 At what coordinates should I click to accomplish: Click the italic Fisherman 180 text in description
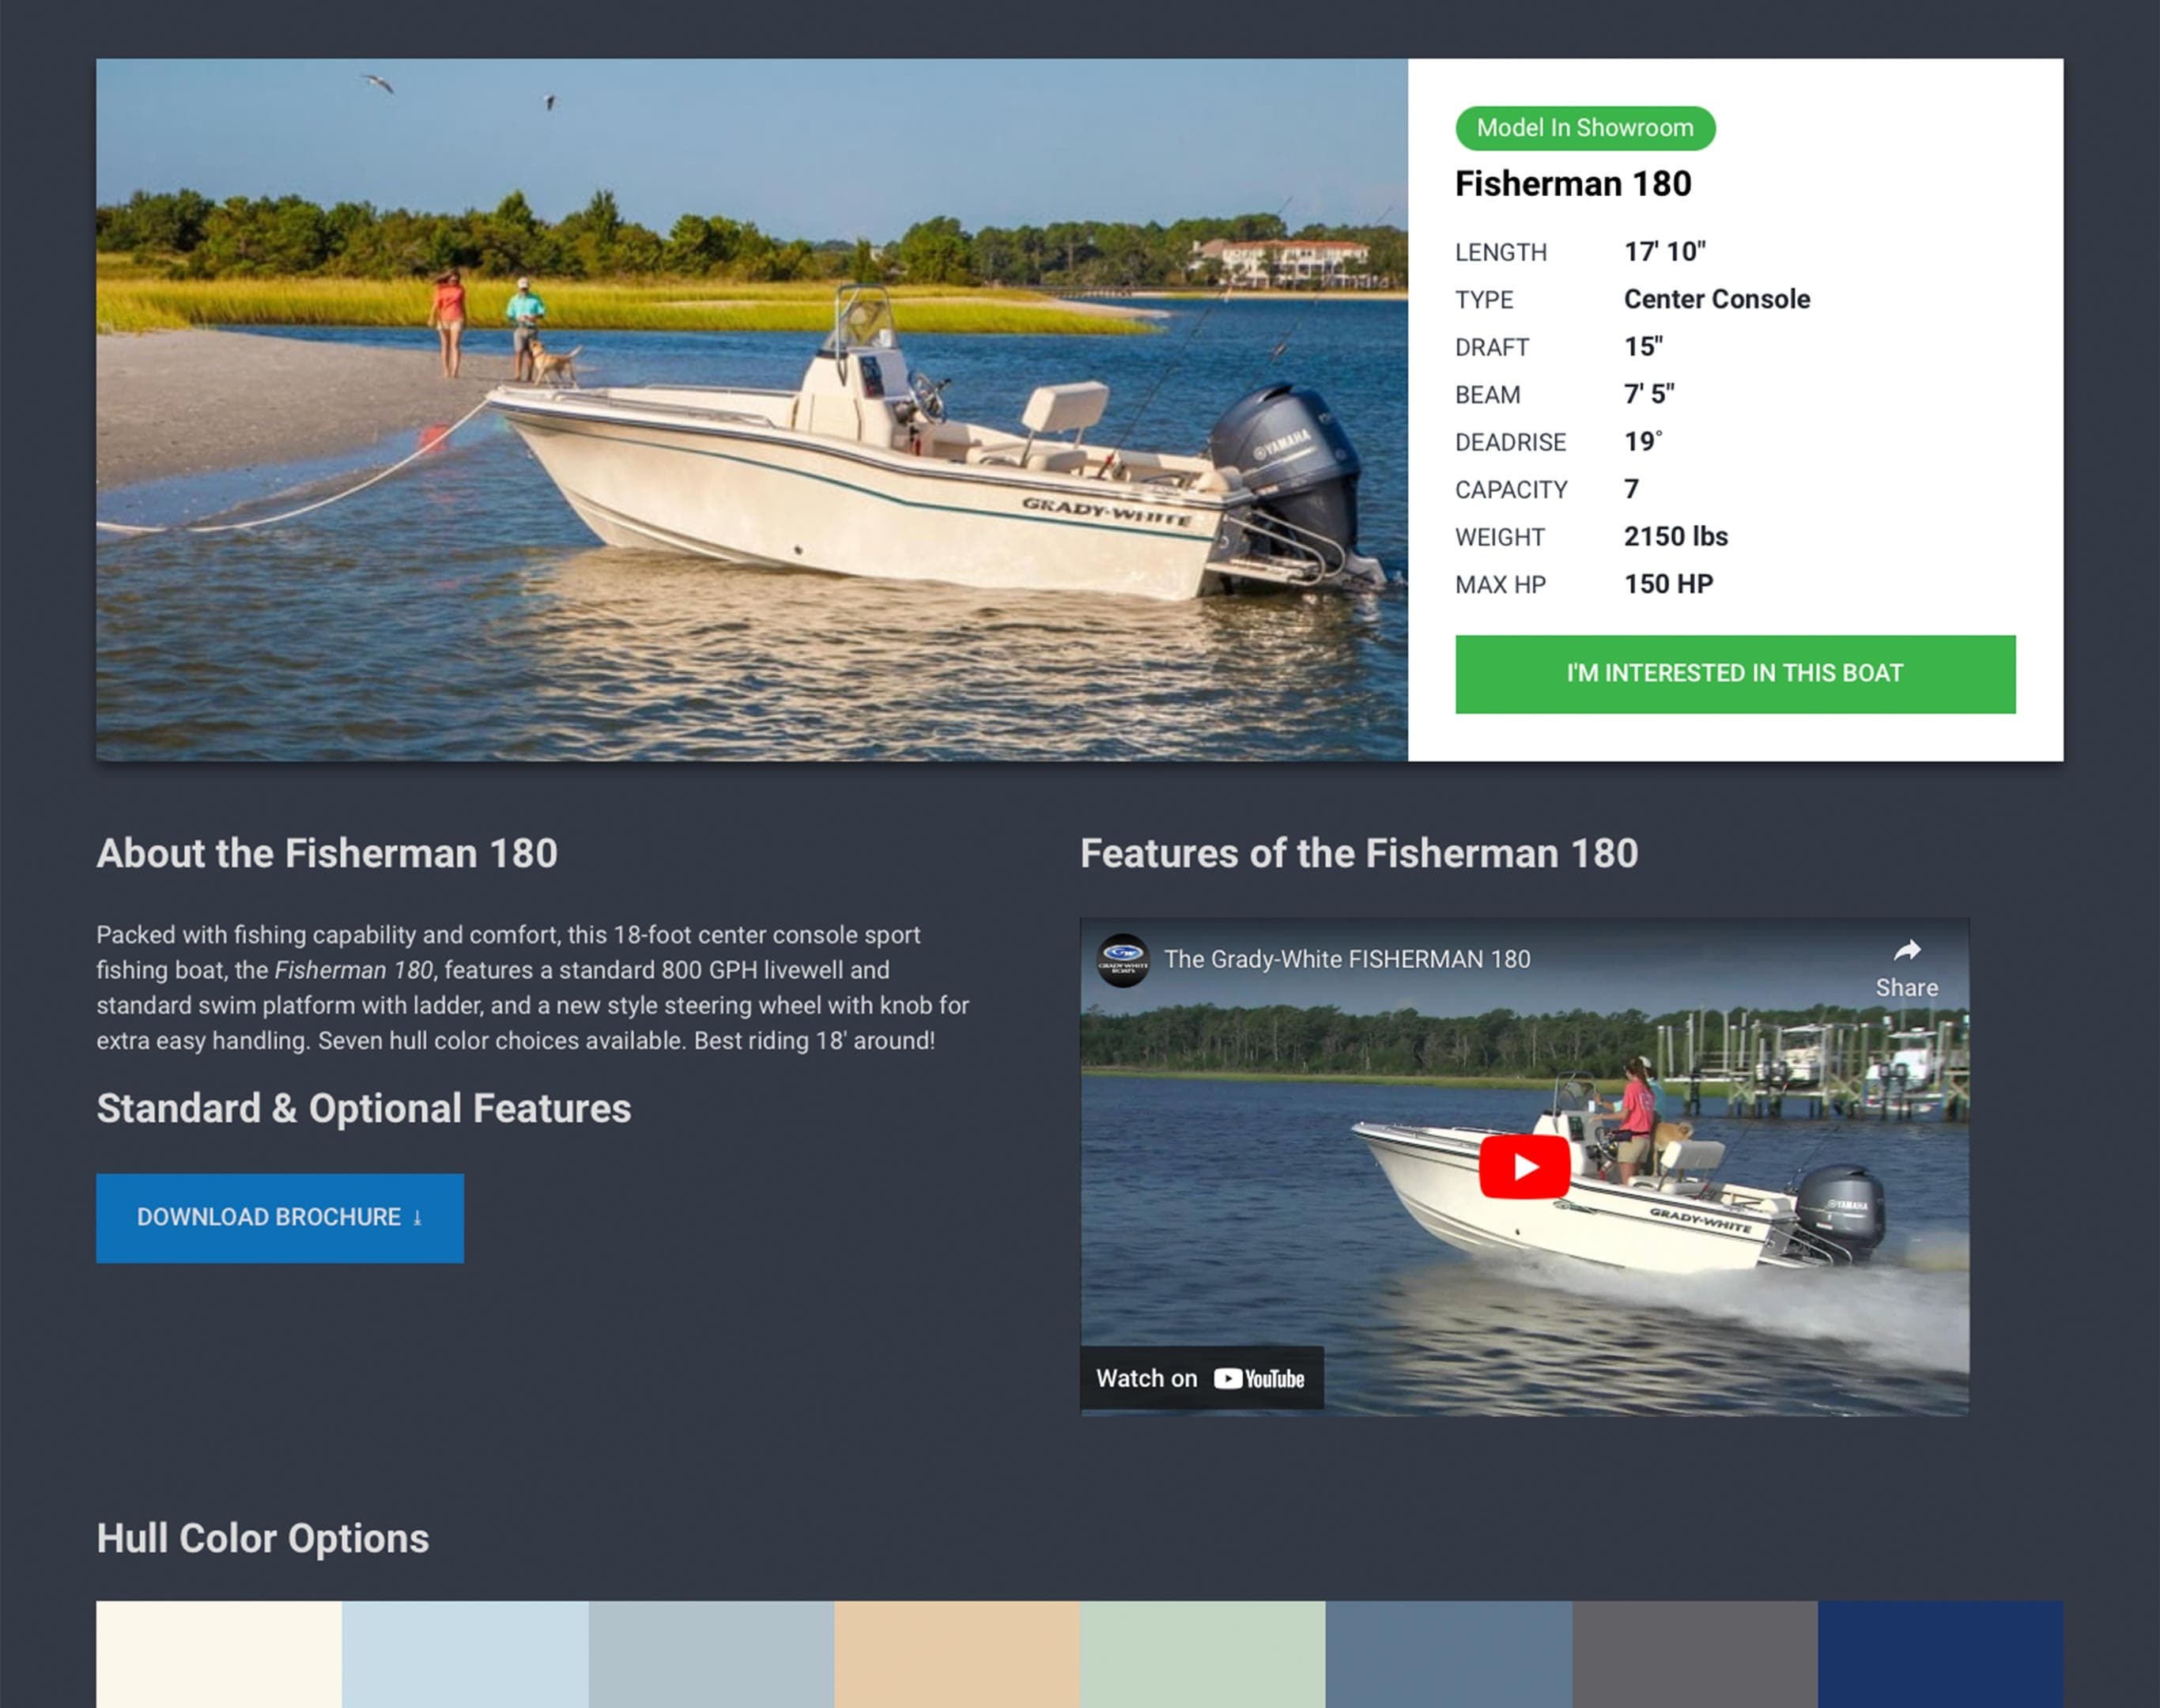pos(354,970)
